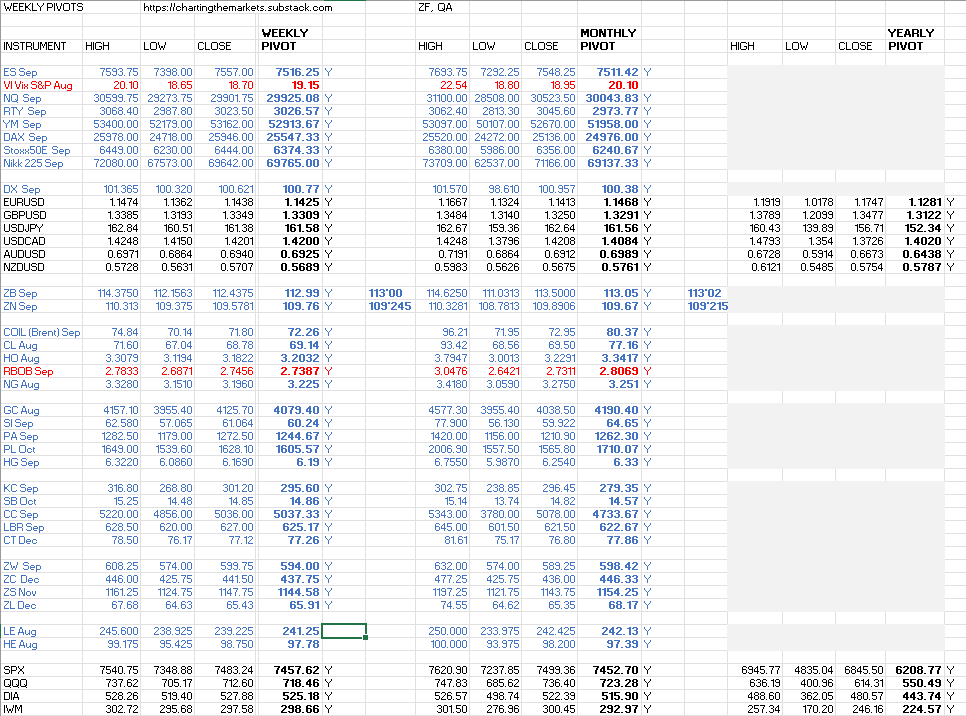966x716 pixels.
Task: Select the DX Sep instrument cell
Action: (22, 189)
